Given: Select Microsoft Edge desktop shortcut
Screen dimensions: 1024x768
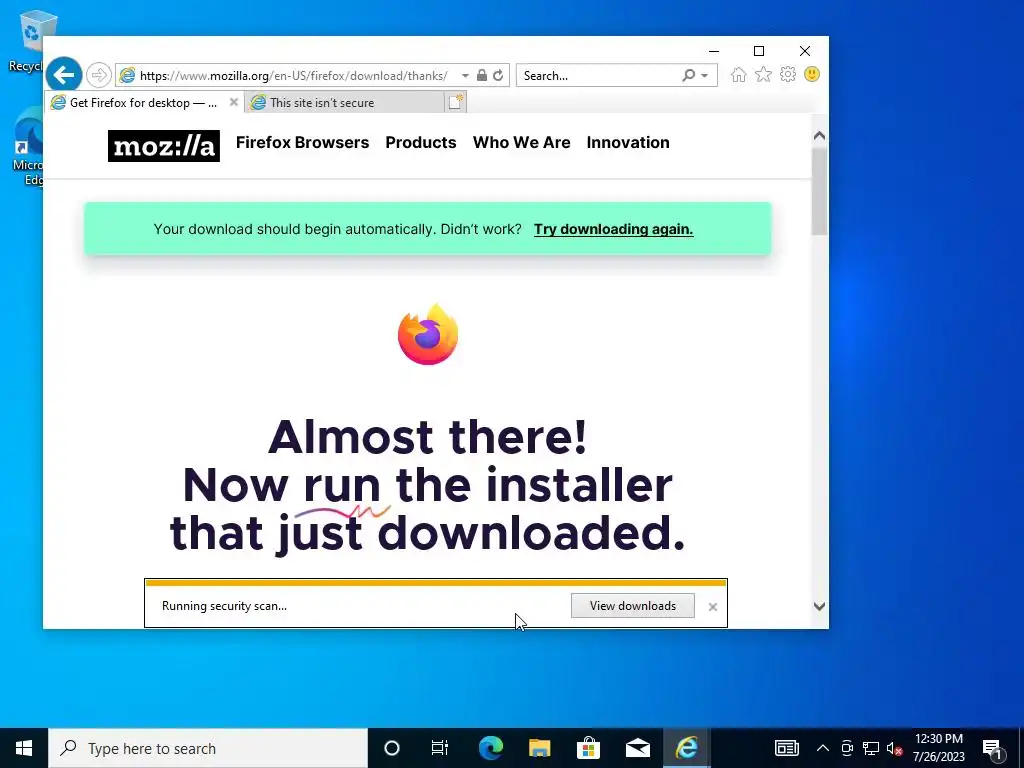Looking at the screenshot, I should pyautogui.click(x=27, y=148).
